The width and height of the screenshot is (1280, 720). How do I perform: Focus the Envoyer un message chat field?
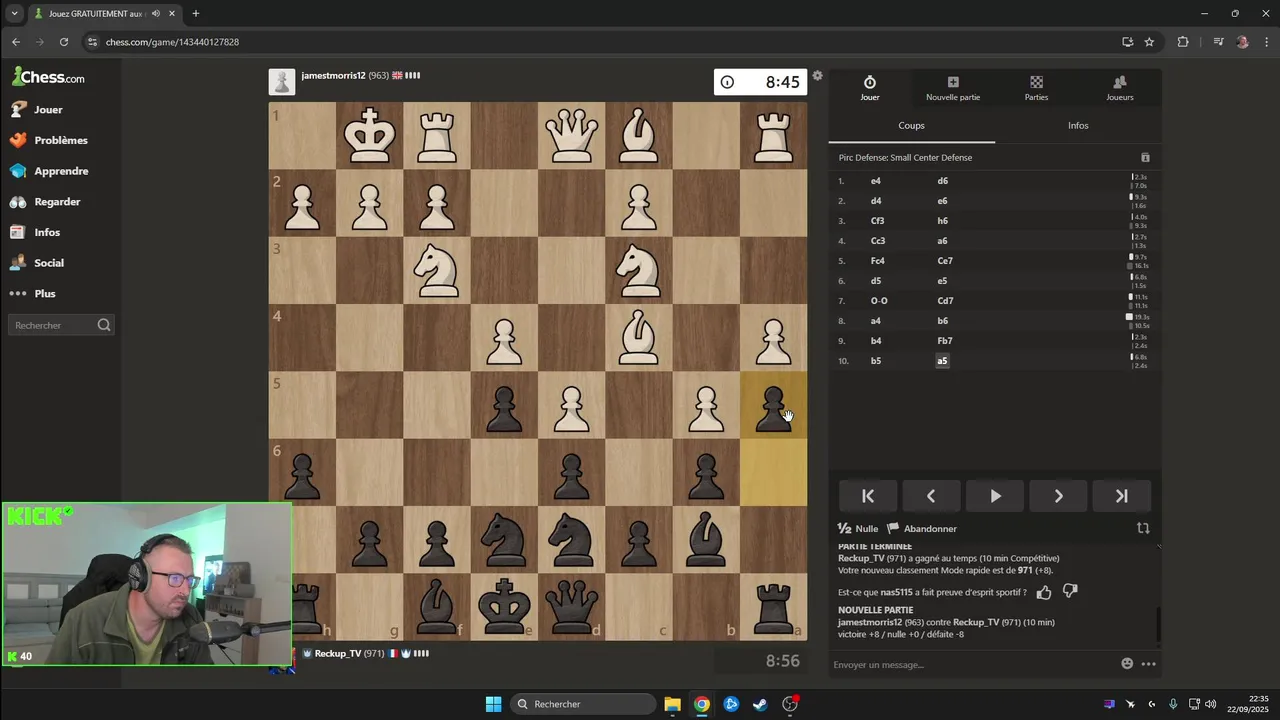(970, 664)
